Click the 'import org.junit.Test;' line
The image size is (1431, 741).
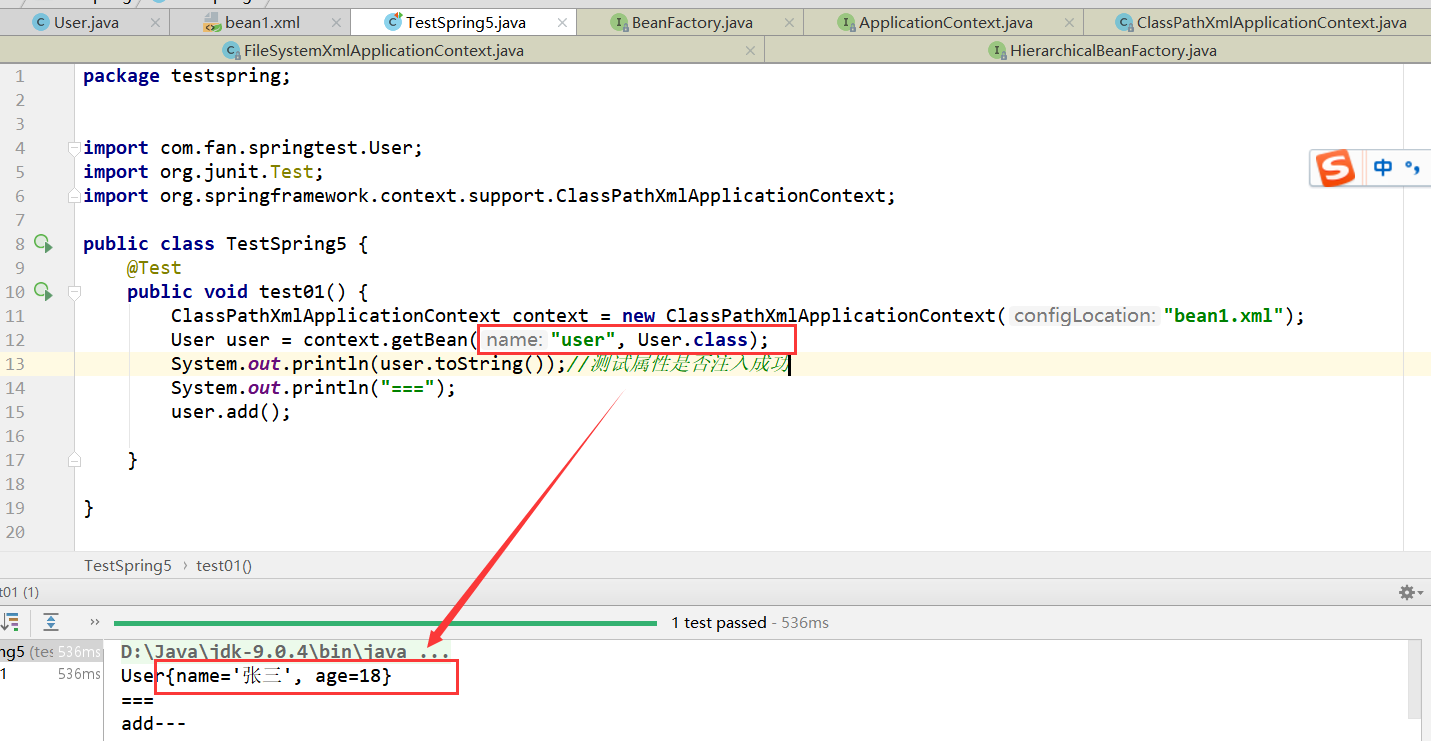click(203, 172)
